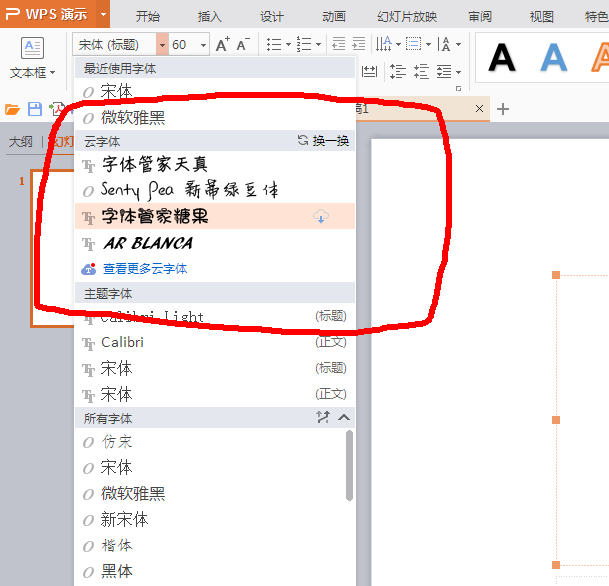Expand the numbered list style dropdown
The height and width of the screenshot is (586, 609).
(318, 44)
